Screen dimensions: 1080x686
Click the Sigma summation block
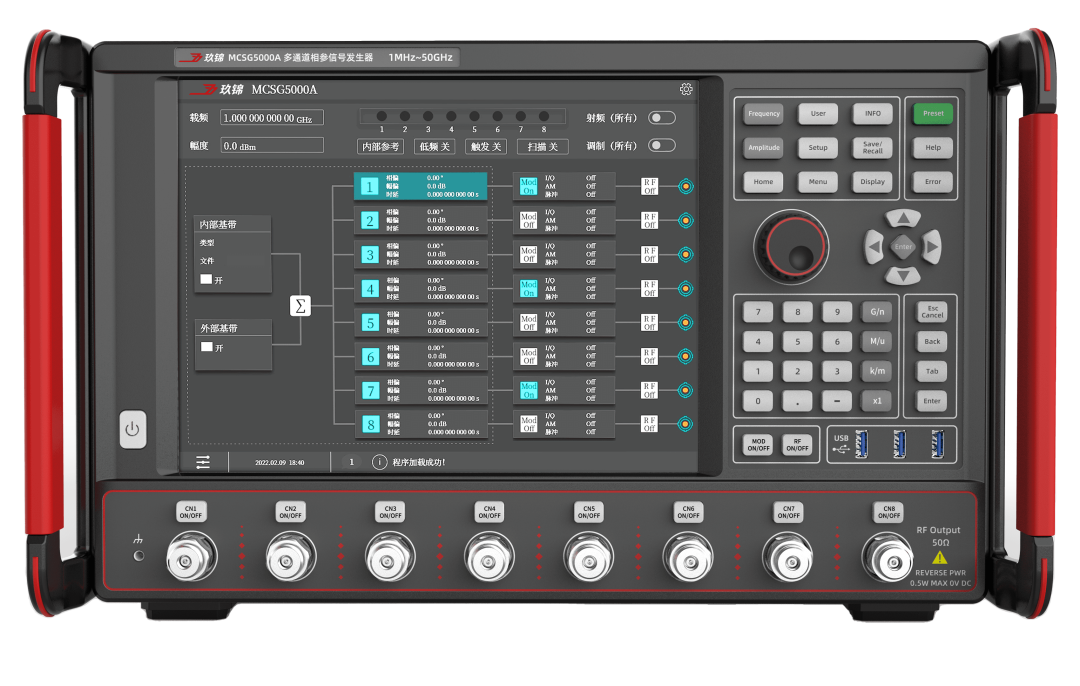click(x=300, y=306)
